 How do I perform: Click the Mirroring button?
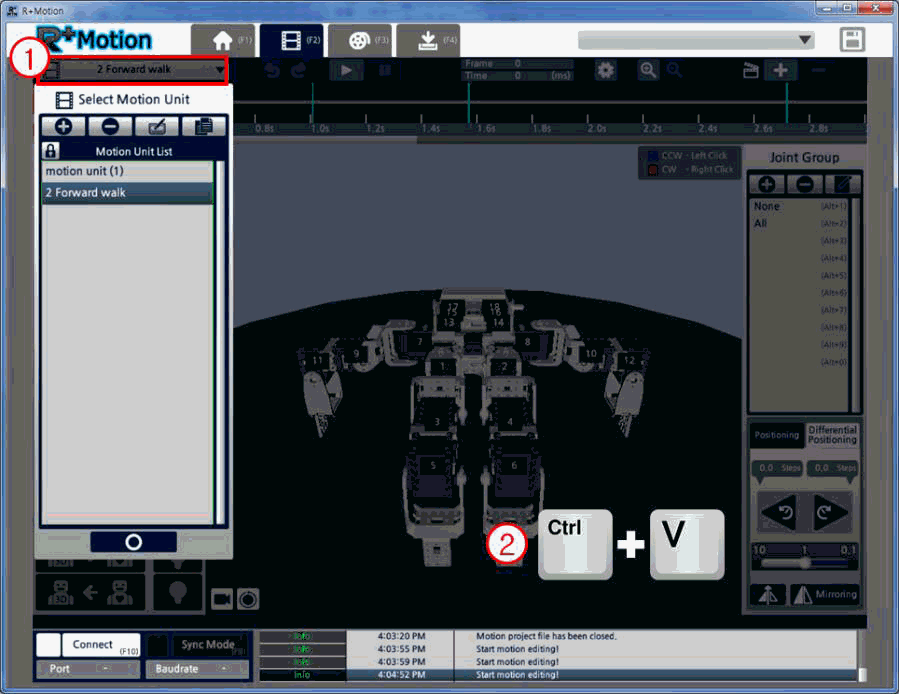824,595
